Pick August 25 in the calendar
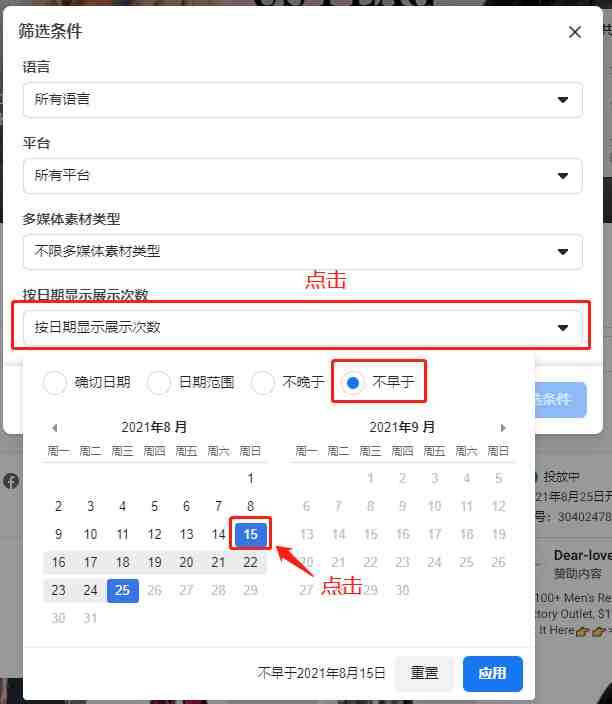 pos(123,590)
